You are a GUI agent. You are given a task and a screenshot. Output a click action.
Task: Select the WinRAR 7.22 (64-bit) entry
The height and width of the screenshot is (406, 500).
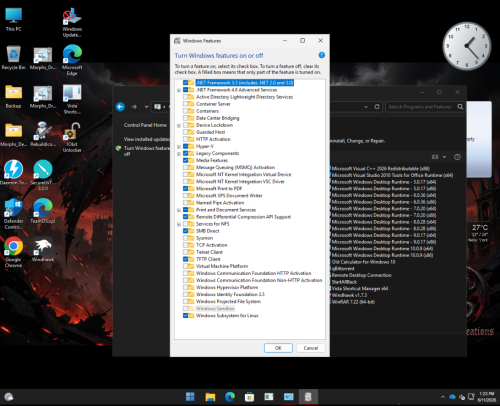(x=353, y=302)
